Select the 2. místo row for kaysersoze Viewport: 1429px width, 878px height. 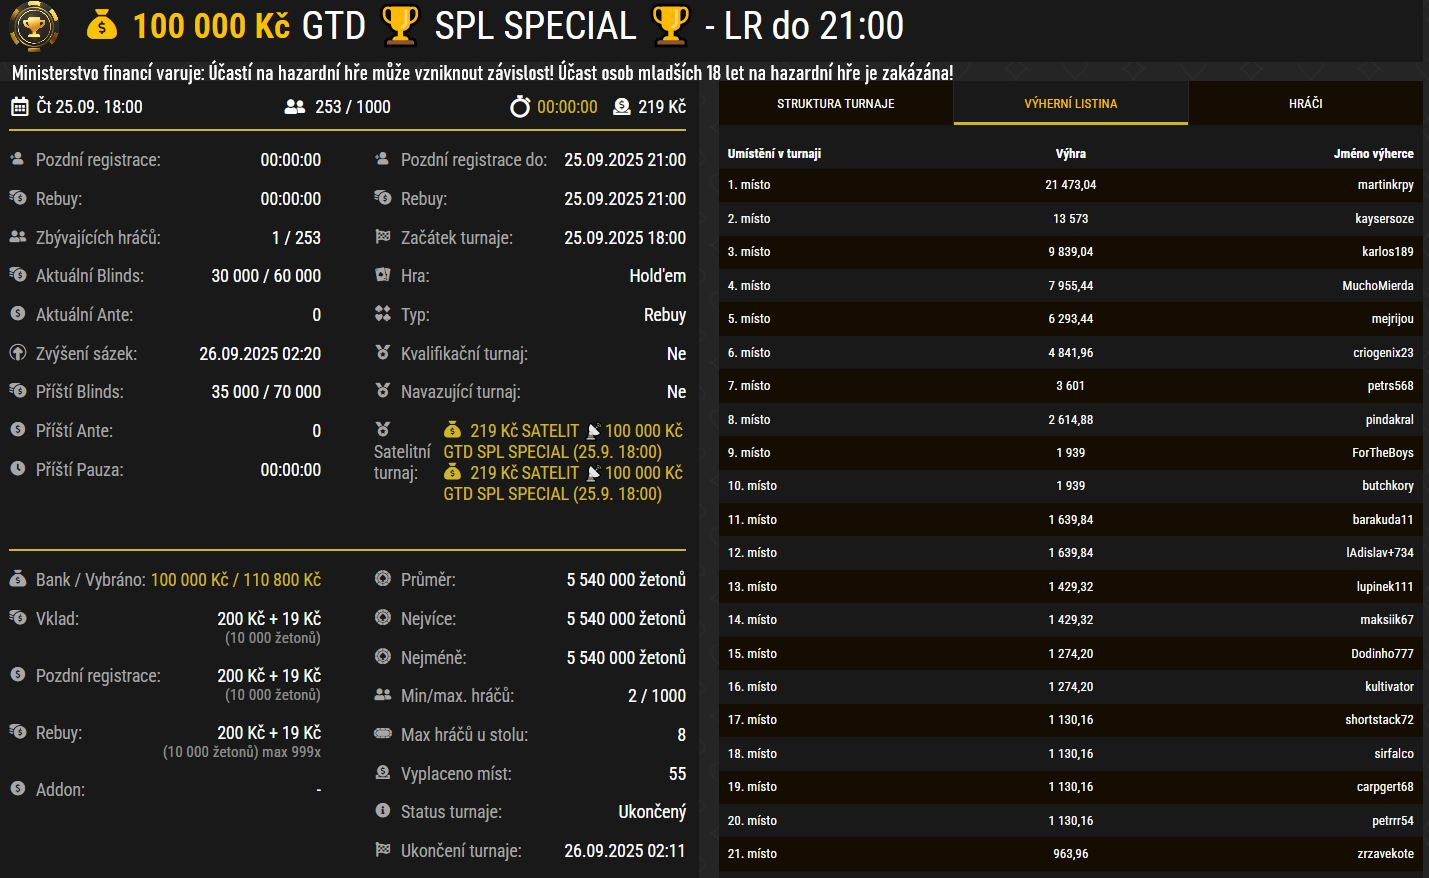(1070, 219)
